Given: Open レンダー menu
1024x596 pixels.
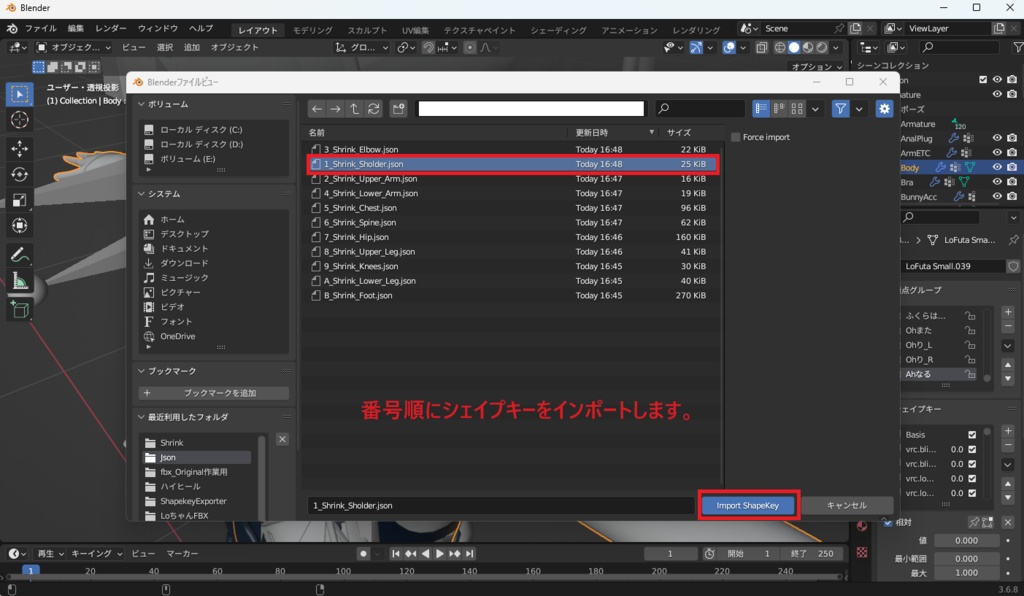Looking at the screenshot, I should (x=110, y=29).
